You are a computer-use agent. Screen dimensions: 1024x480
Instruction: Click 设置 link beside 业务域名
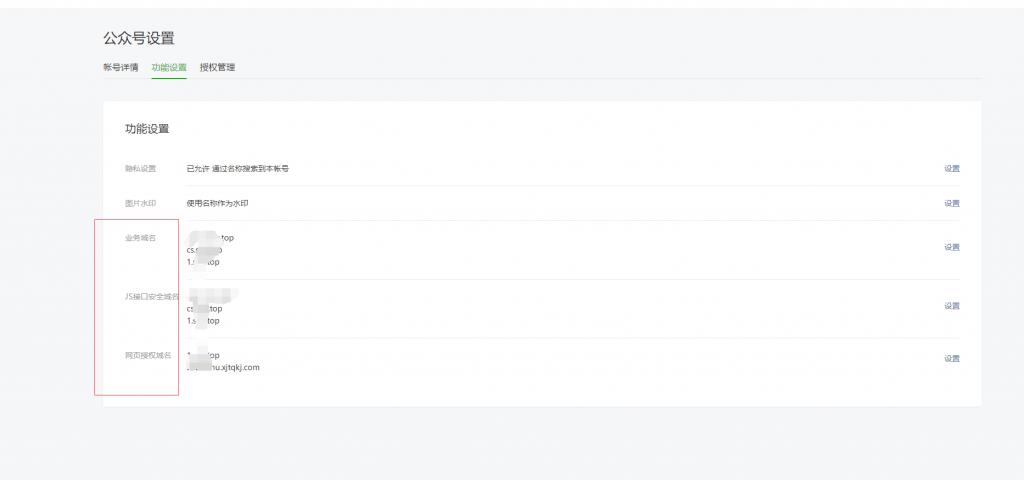click(951, 247)
